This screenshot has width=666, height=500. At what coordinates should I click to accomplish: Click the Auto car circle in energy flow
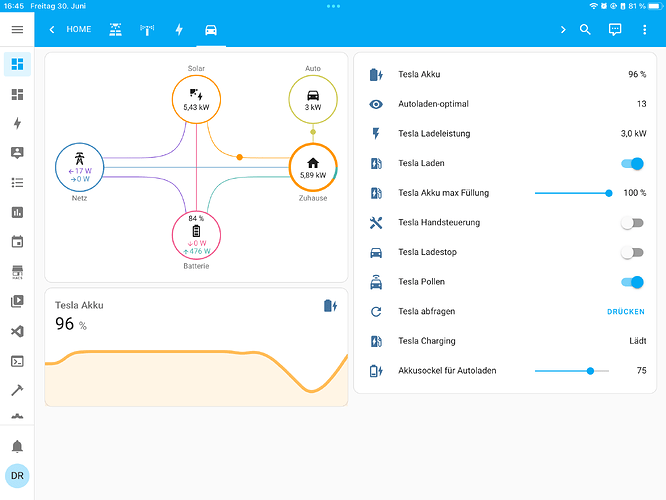[313, 99]
